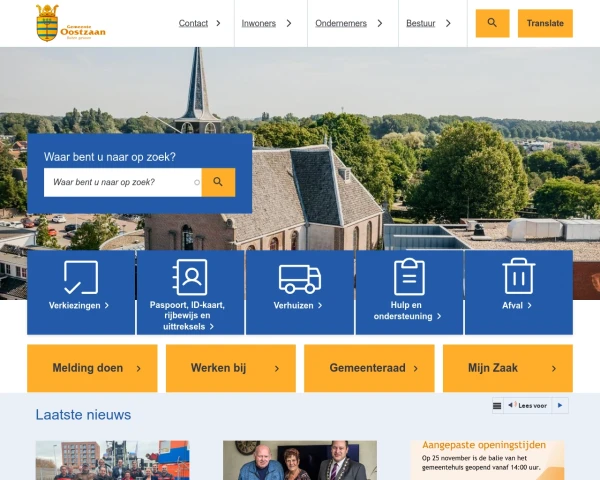This screenshot has width=600, height=480.
Task: Open Verkiezingen checkbox icon tile
Action: tap(81, 278)
